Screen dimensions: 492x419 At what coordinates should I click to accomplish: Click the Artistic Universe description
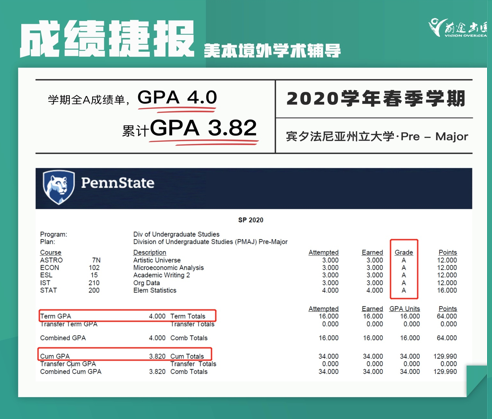click(157, 260)
